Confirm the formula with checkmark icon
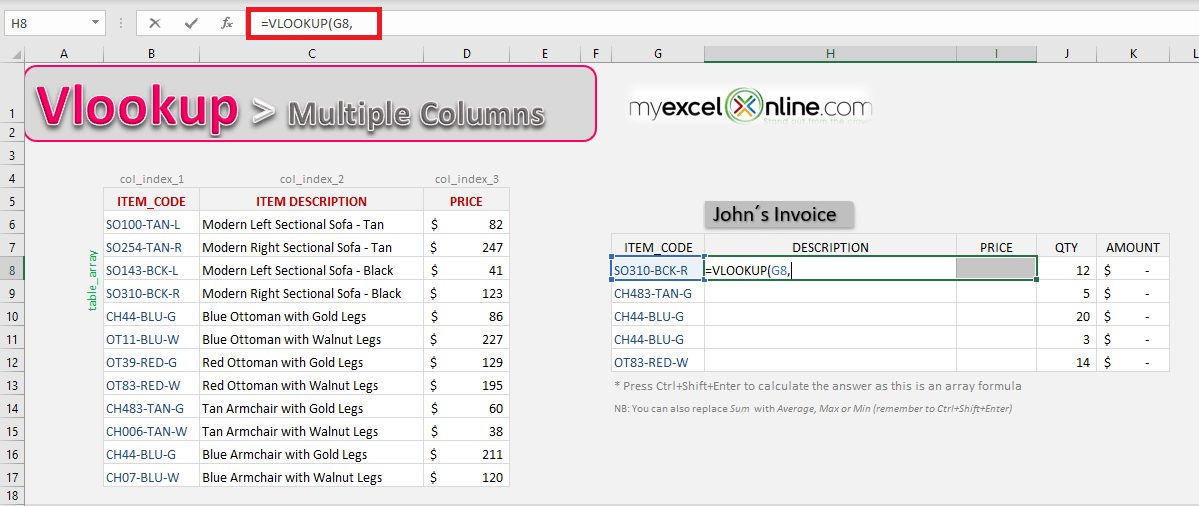This screenshot has width=1199, height=506. click(x=191, y=24)
